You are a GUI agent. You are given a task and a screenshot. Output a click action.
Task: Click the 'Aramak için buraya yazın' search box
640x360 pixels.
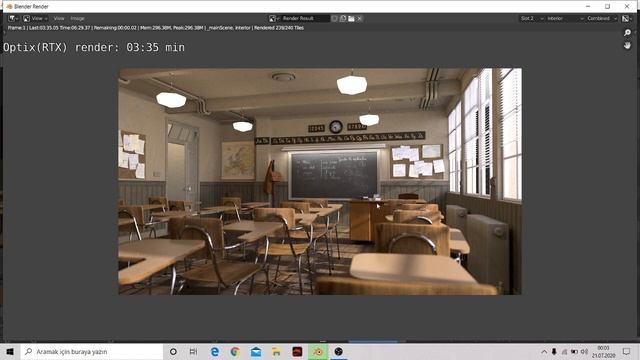tap(92, 351)
